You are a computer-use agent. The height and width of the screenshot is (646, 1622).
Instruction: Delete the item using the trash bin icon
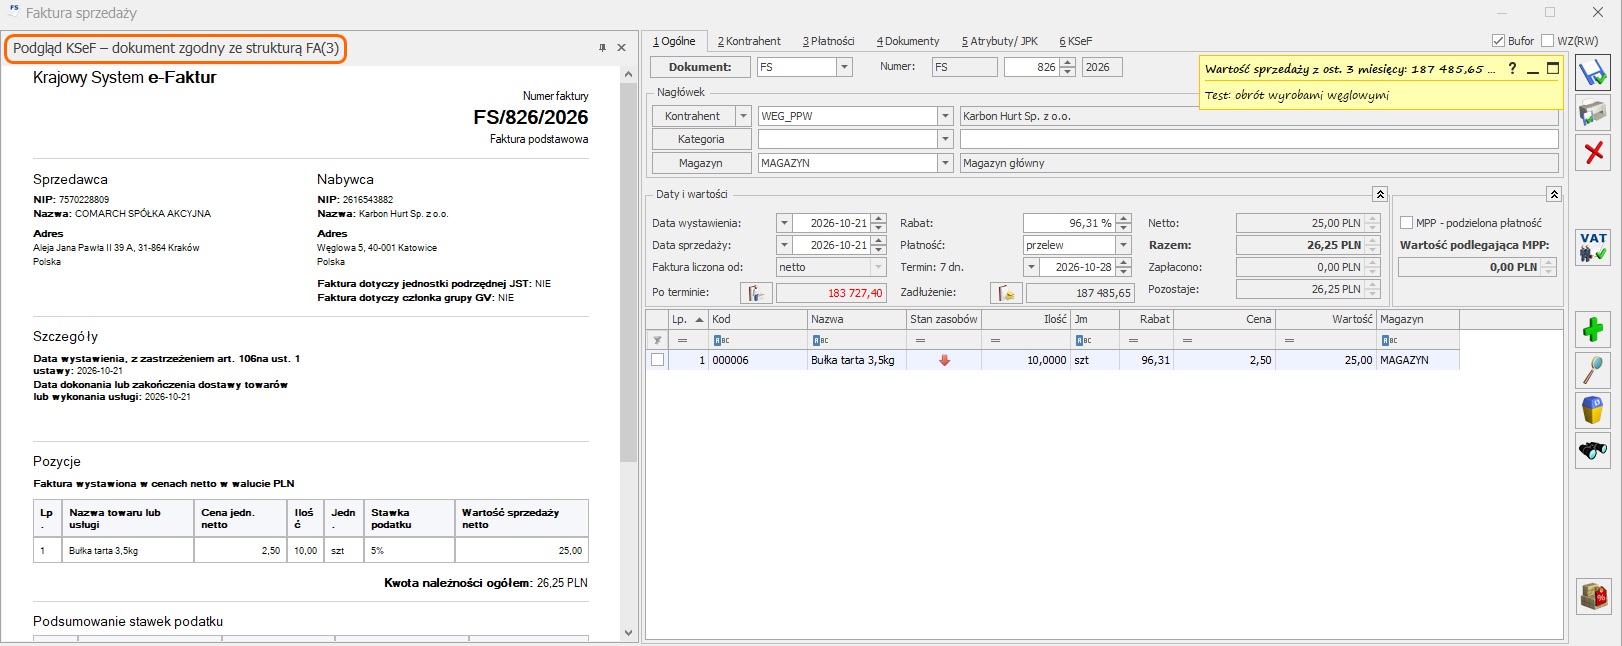tap(1593, 410)
